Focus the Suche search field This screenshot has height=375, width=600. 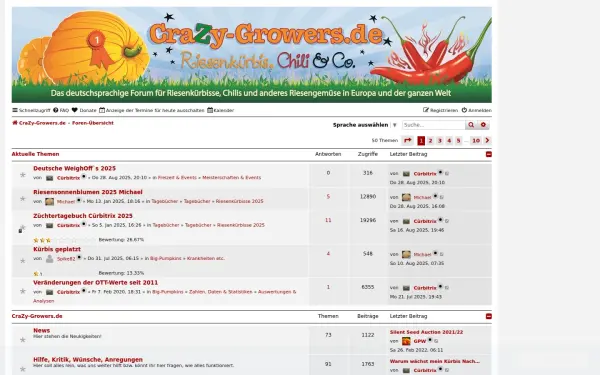tap(434, 125)
